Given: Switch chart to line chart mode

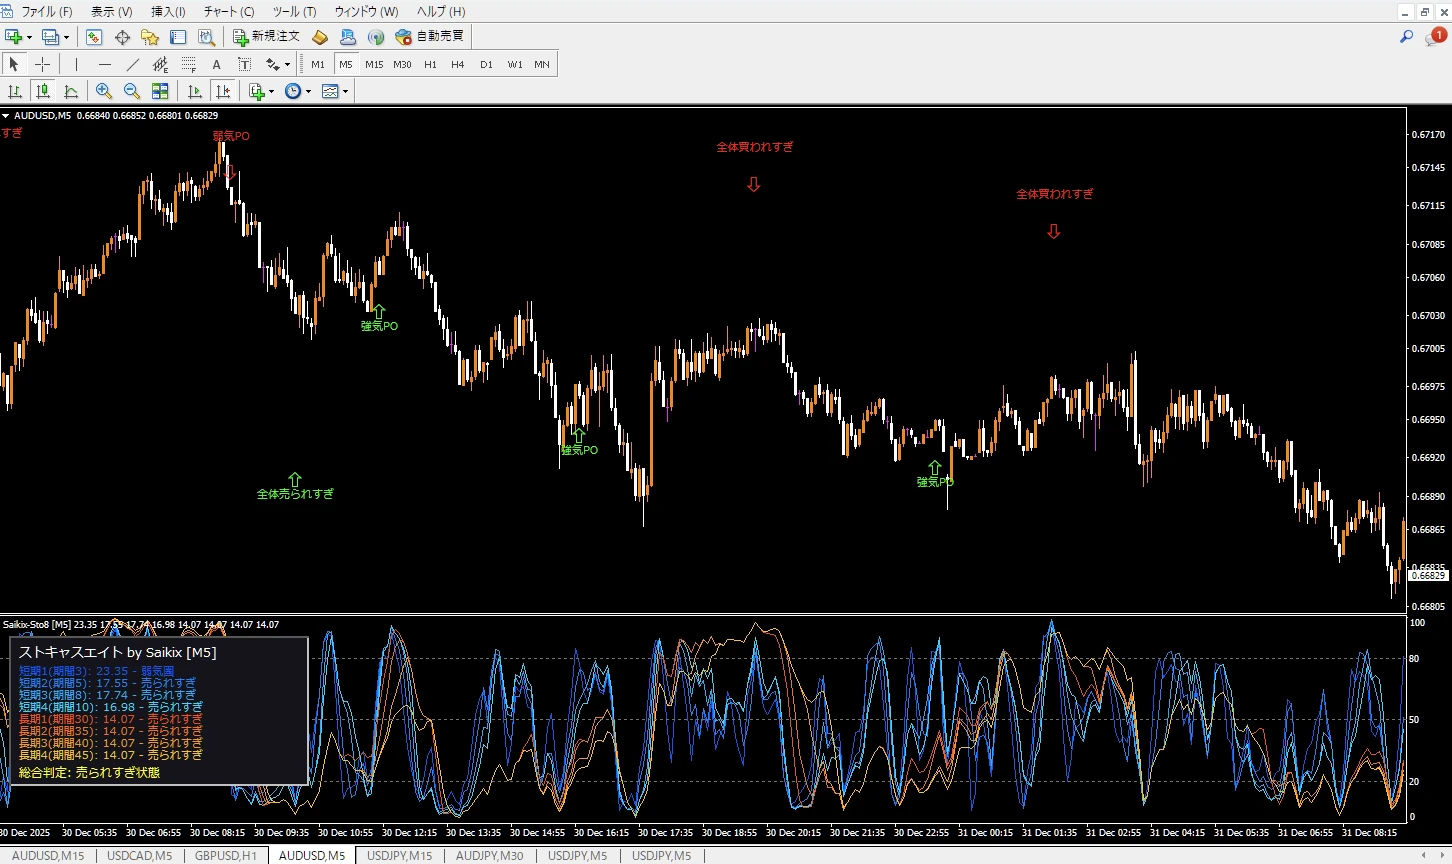Looking at the screenshot, I should click(71, 91).
